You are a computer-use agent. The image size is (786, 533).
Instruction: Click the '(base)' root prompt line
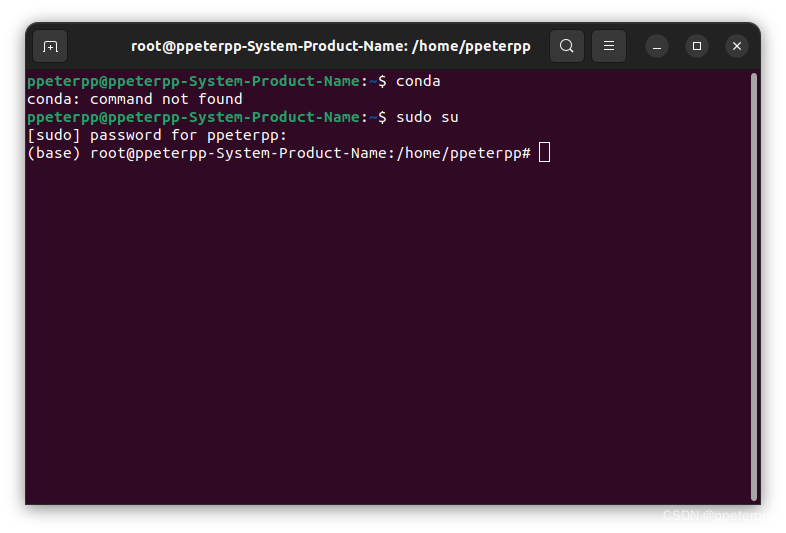click(x=279, y=153)
